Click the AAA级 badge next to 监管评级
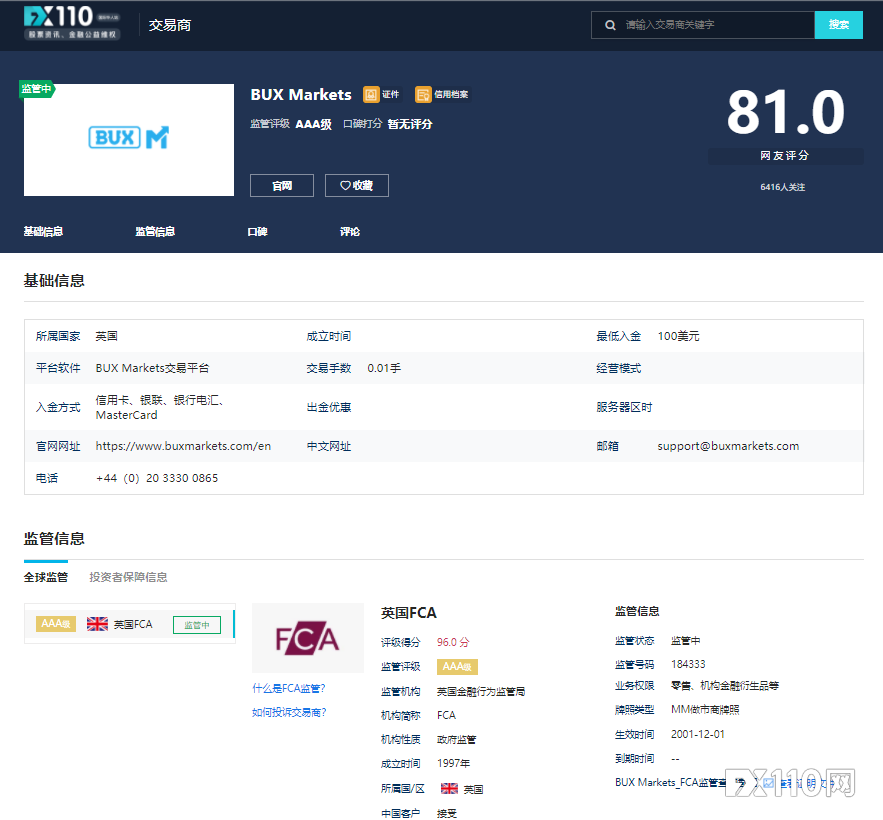883x820 pixels. tap(457, 667)
